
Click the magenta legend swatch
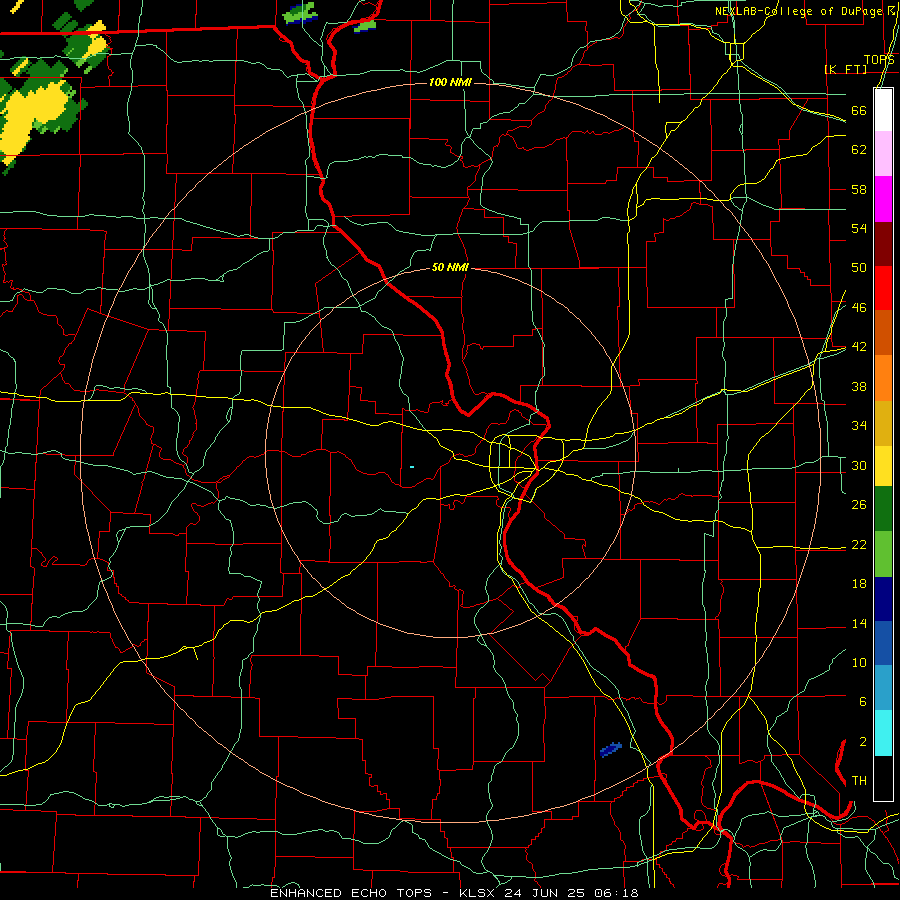(x=883, y=199)
